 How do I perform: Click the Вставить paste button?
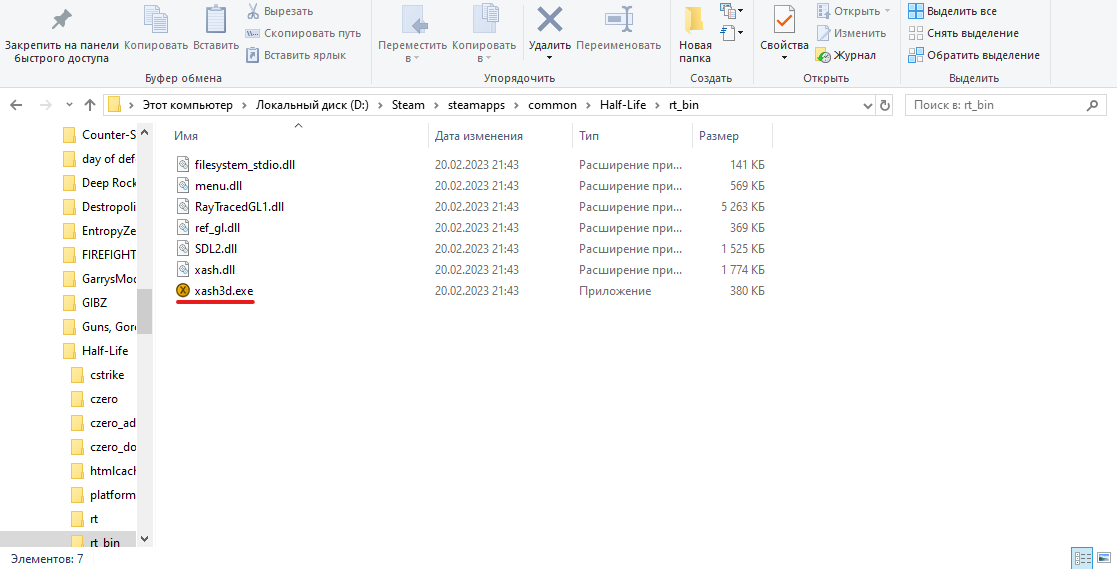(x=216, y=28)
